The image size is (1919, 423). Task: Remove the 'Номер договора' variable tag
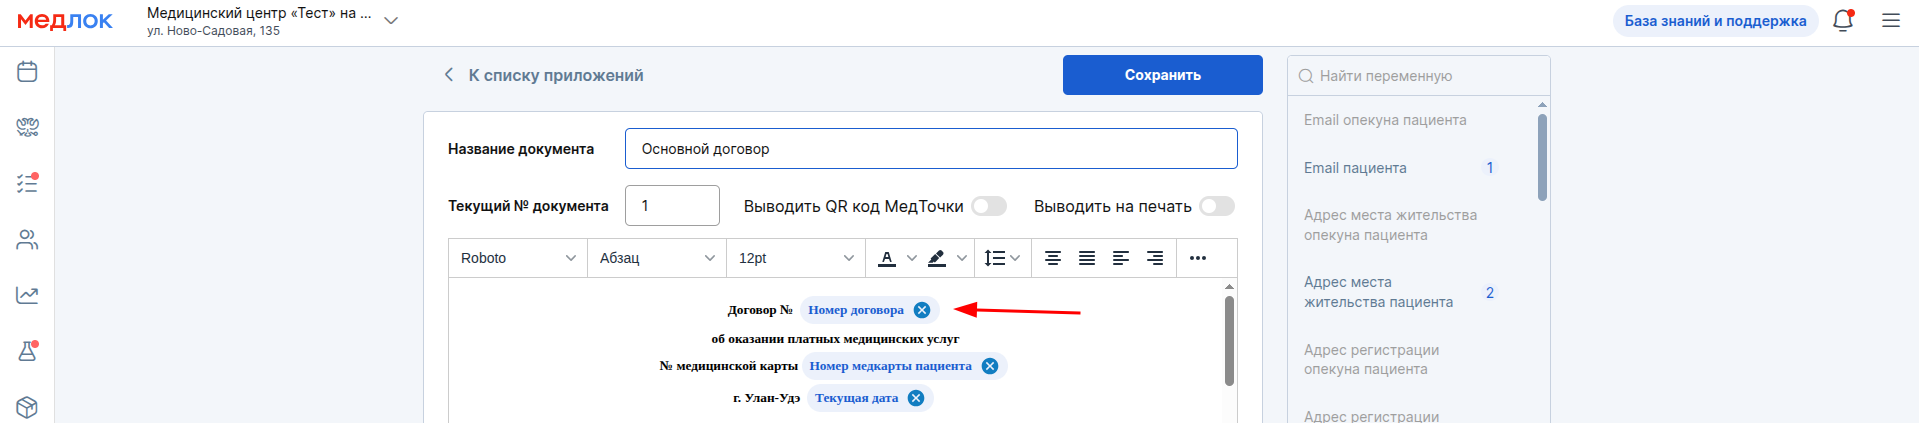pos(922,310)
